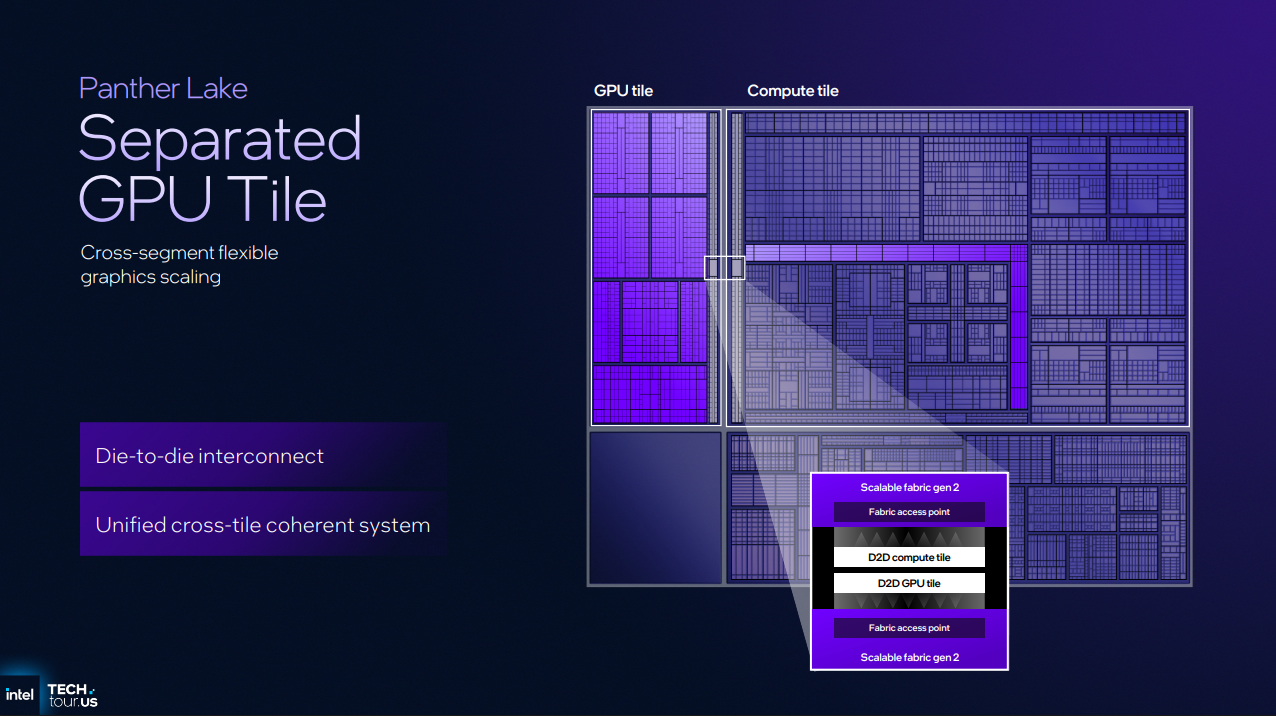Click Fabric access point above D2D compute tile
The image size is (1276, 716).
pos(909,512)
